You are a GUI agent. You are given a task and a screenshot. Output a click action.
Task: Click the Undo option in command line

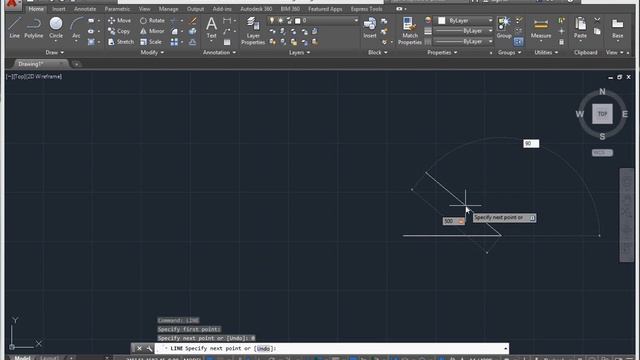263,349
